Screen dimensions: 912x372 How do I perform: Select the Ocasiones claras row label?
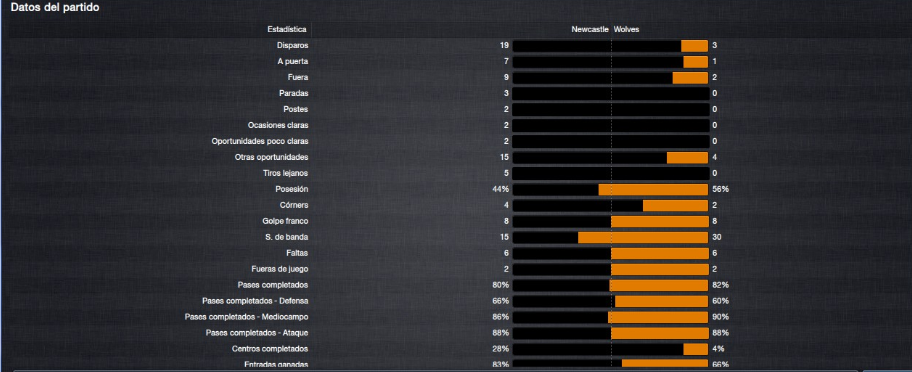[278, 126]
